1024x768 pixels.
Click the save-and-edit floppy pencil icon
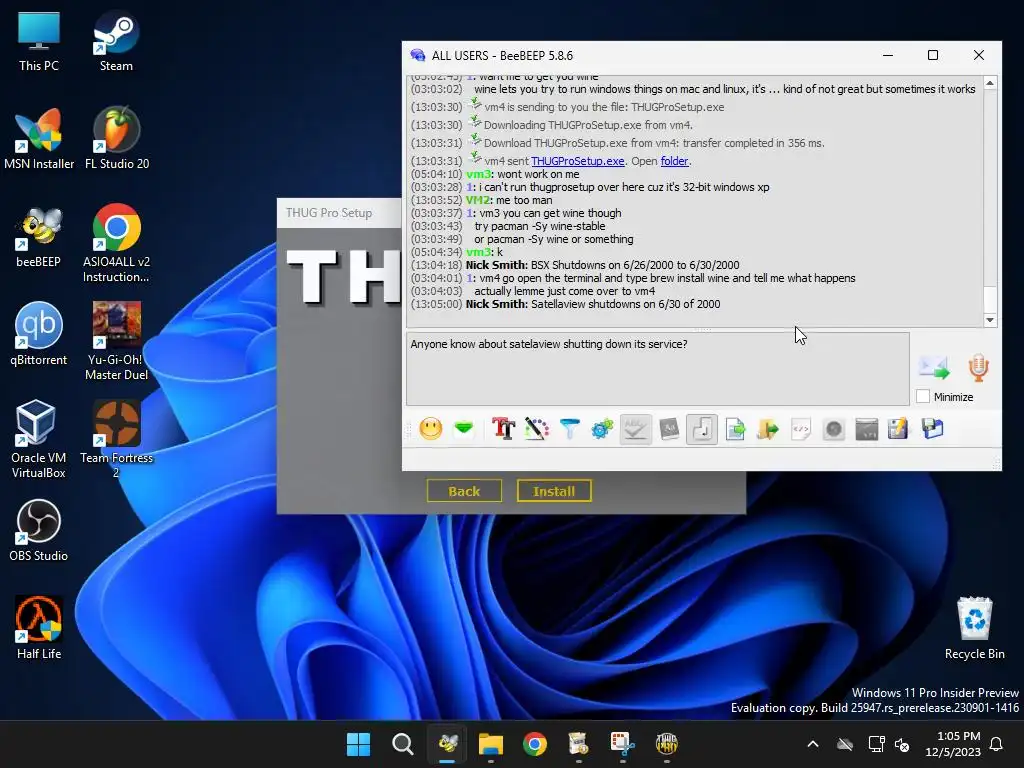(x=899, y=429)
